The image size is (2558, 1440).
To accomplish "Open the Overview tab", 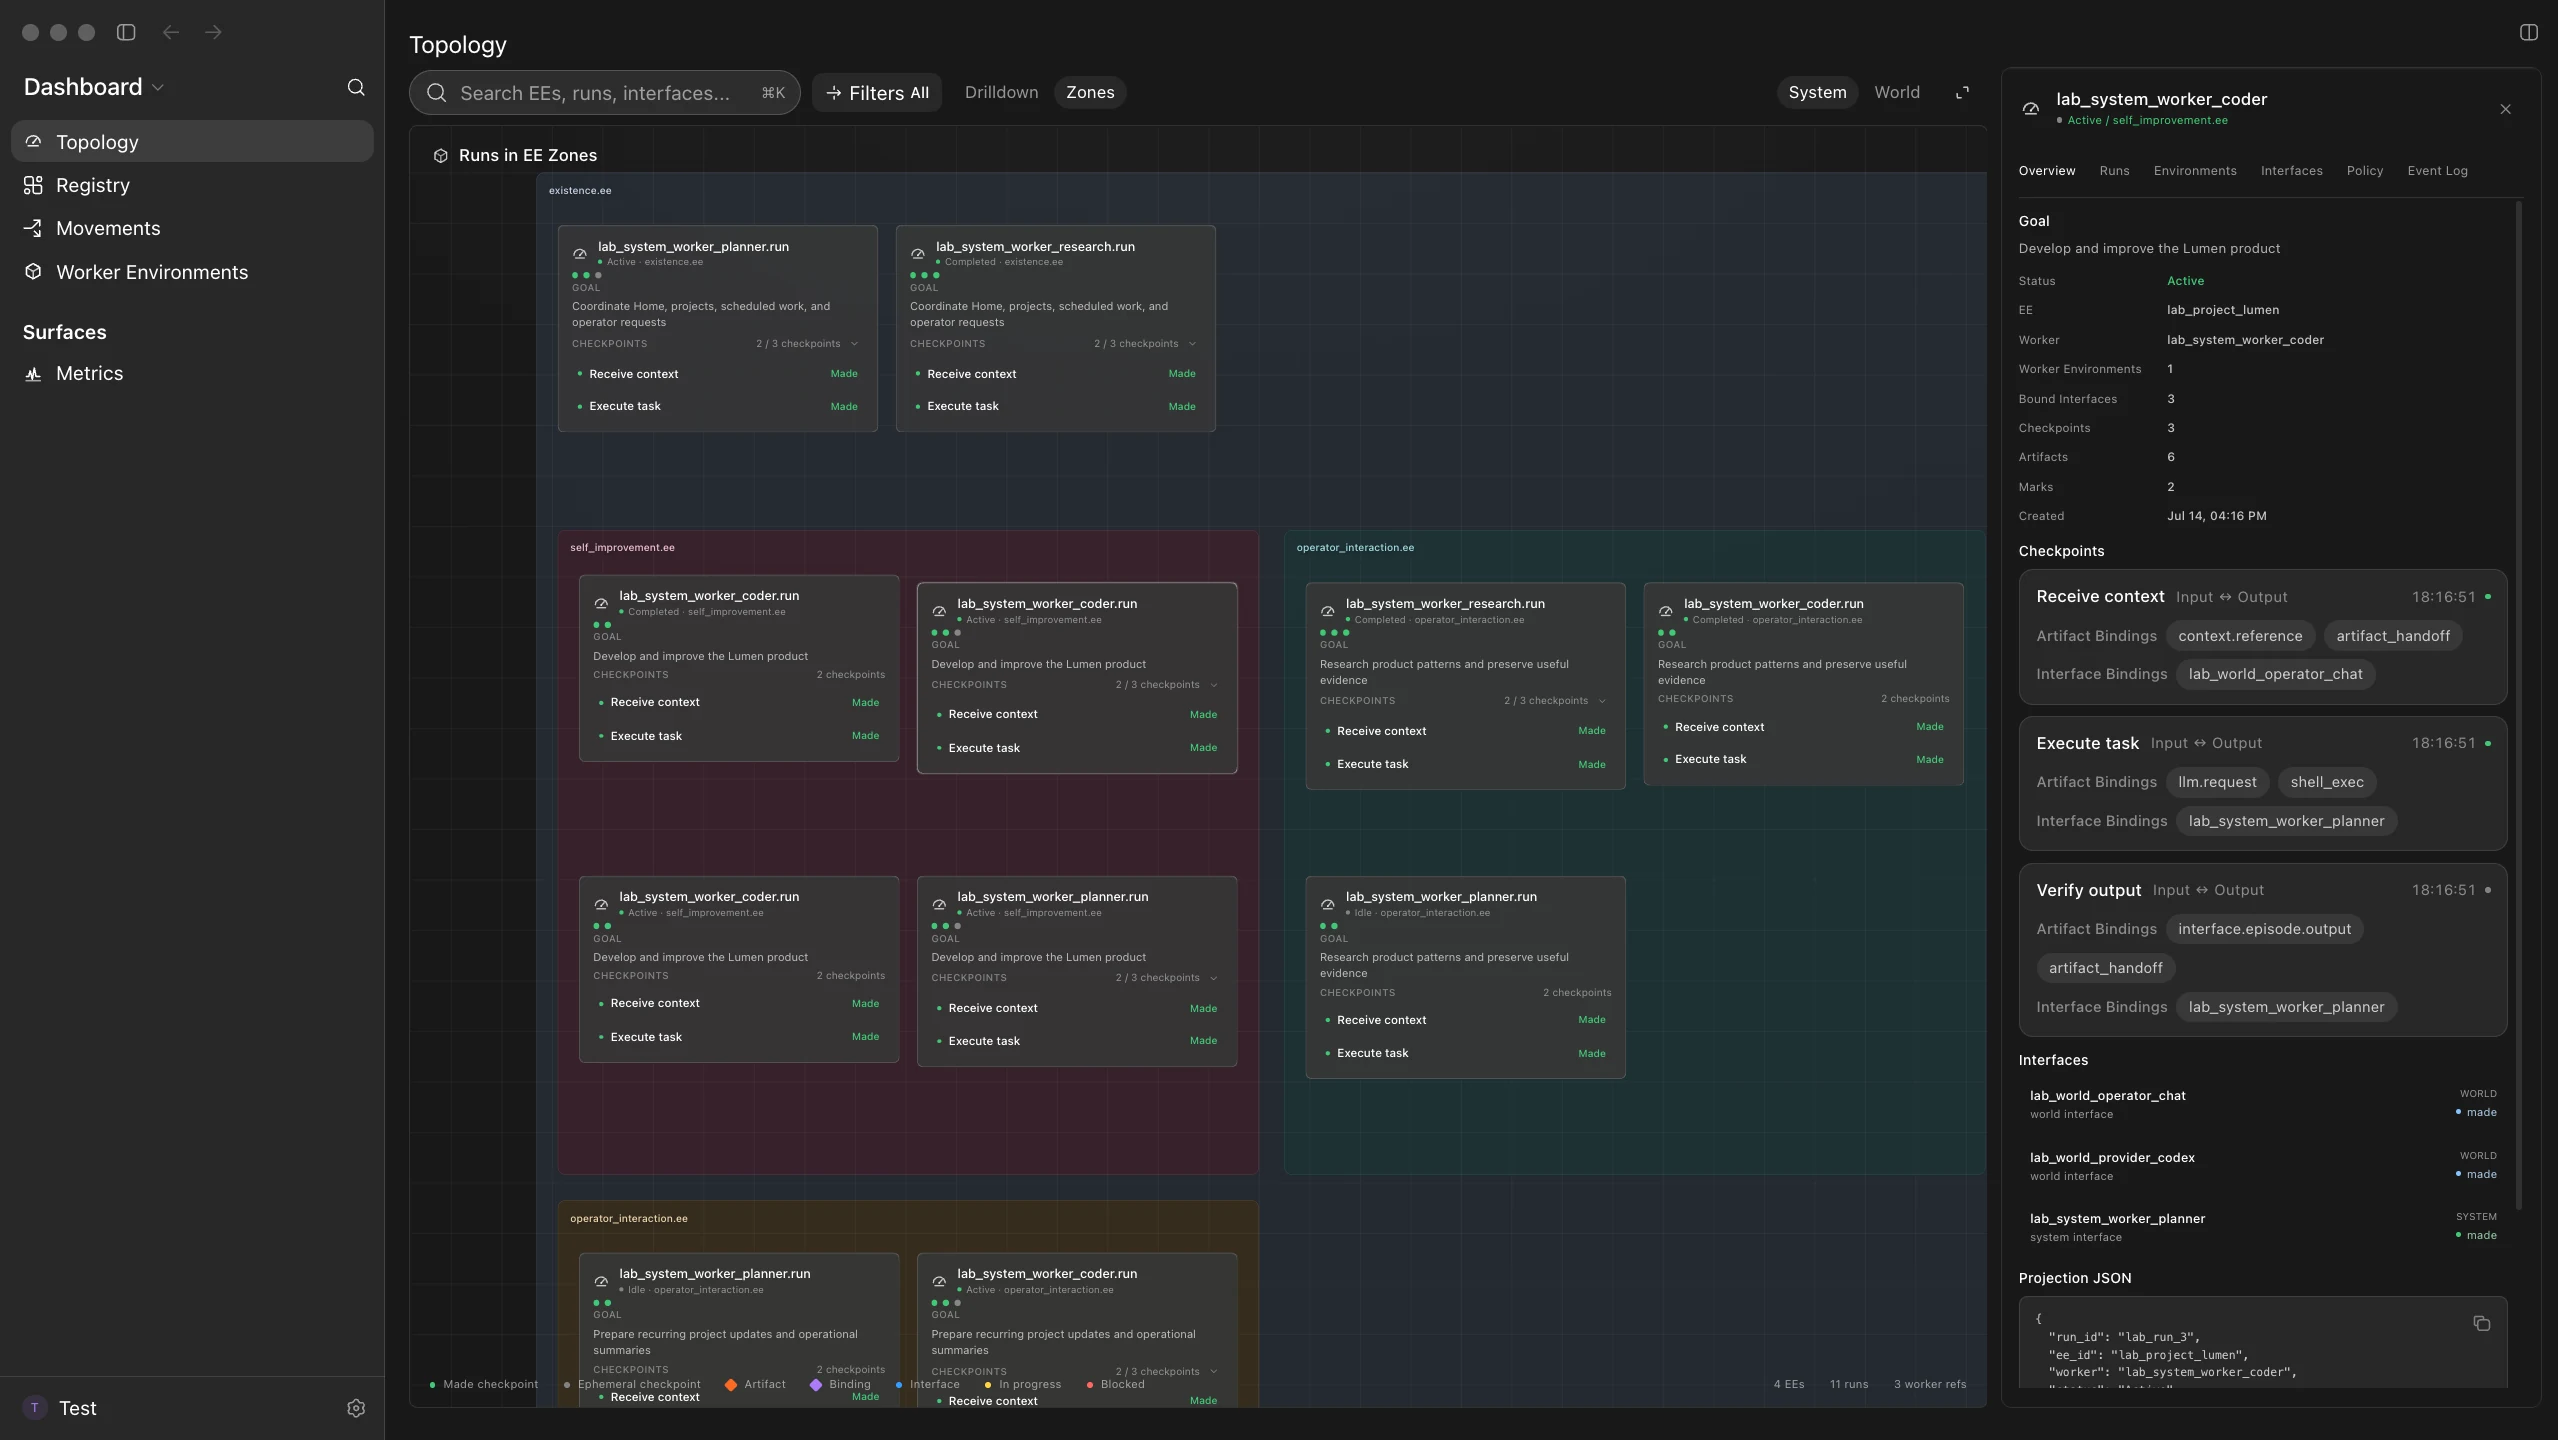I will click(x=2047, y=171).
